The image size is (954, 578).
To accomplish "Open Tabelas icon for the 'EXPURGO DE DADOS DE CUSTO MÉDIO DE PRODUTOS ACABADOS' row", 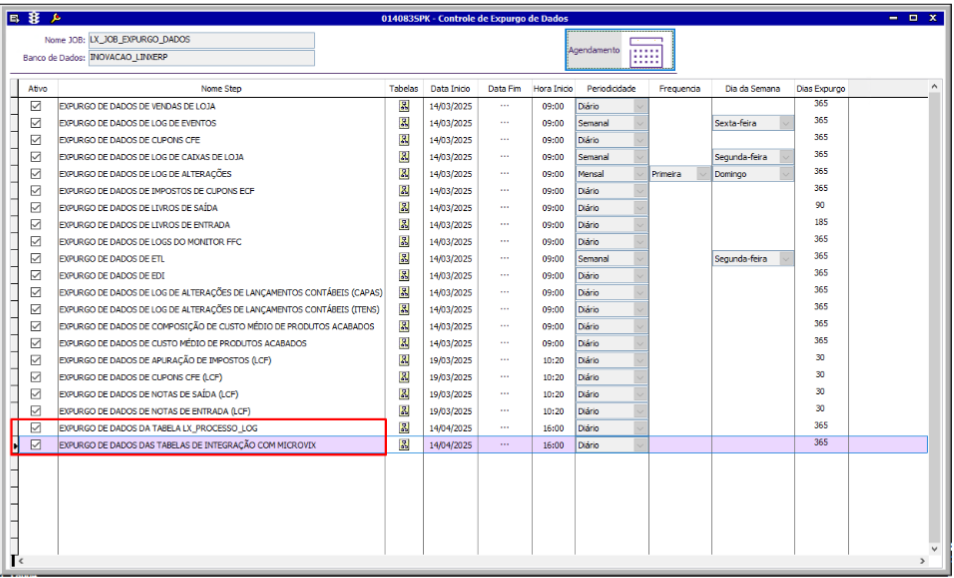I will pyautogui.click(x=404, y=343).
